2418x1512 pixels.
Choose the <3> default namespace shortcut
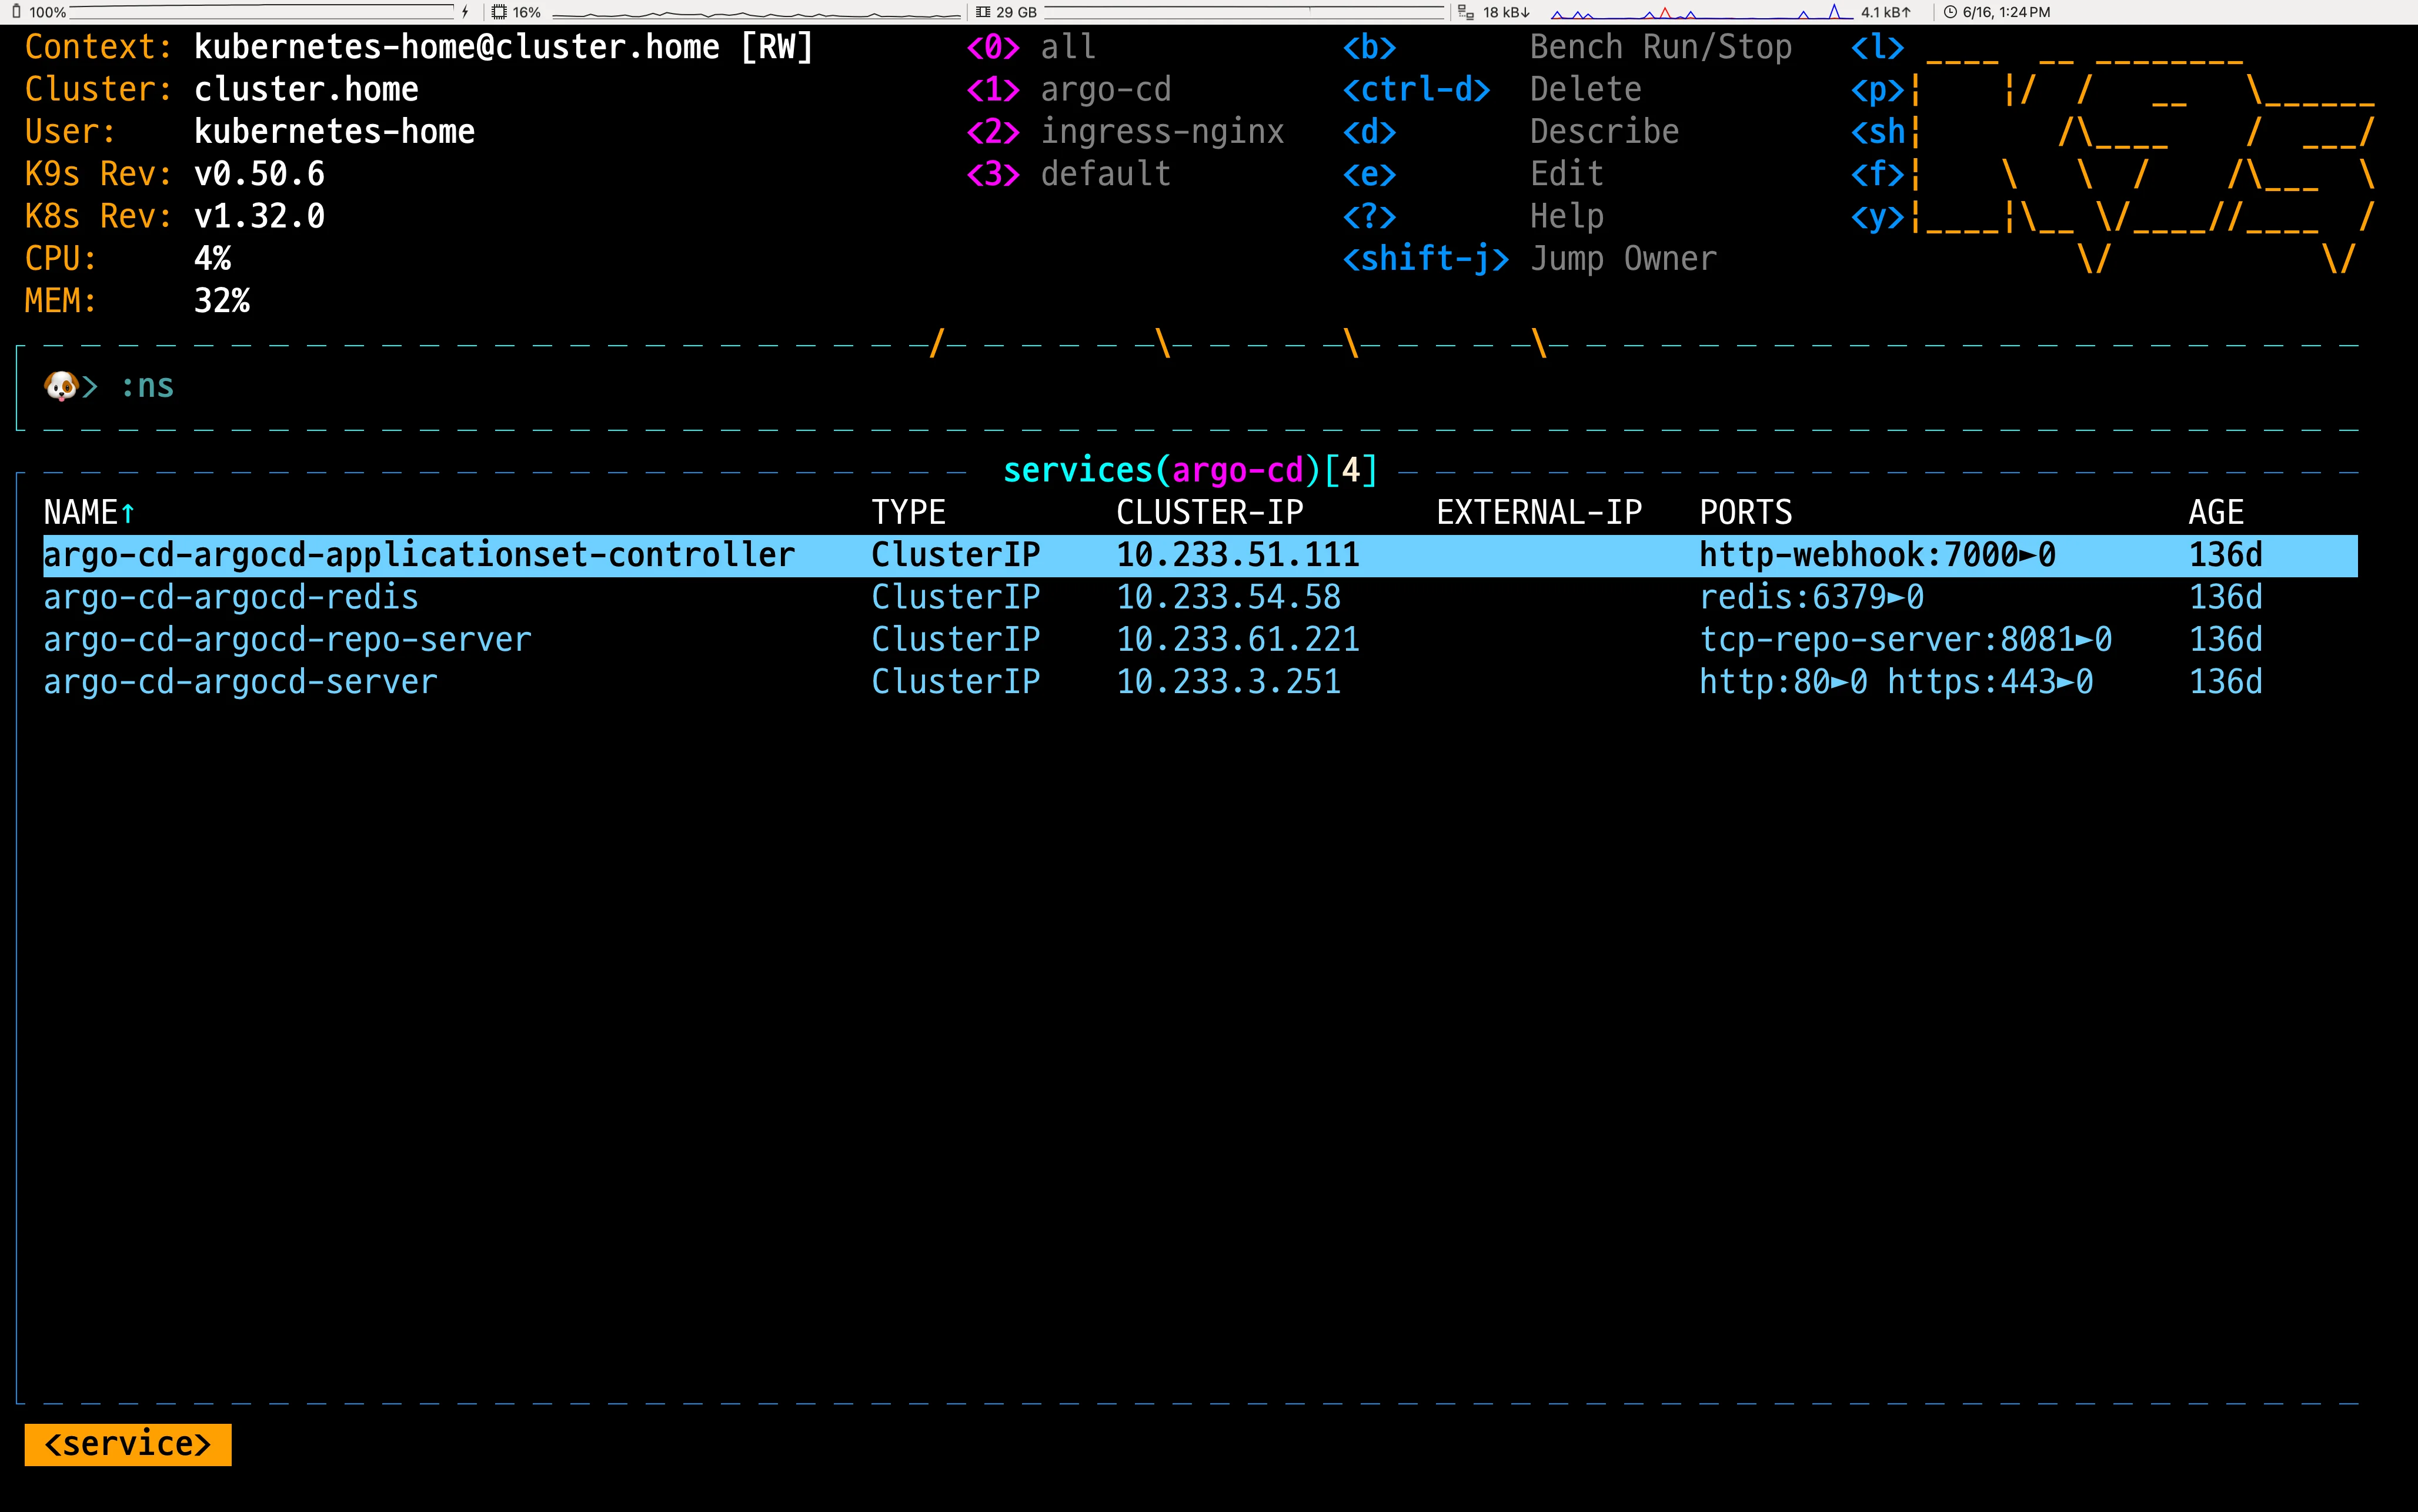(x=1068, y=174)
